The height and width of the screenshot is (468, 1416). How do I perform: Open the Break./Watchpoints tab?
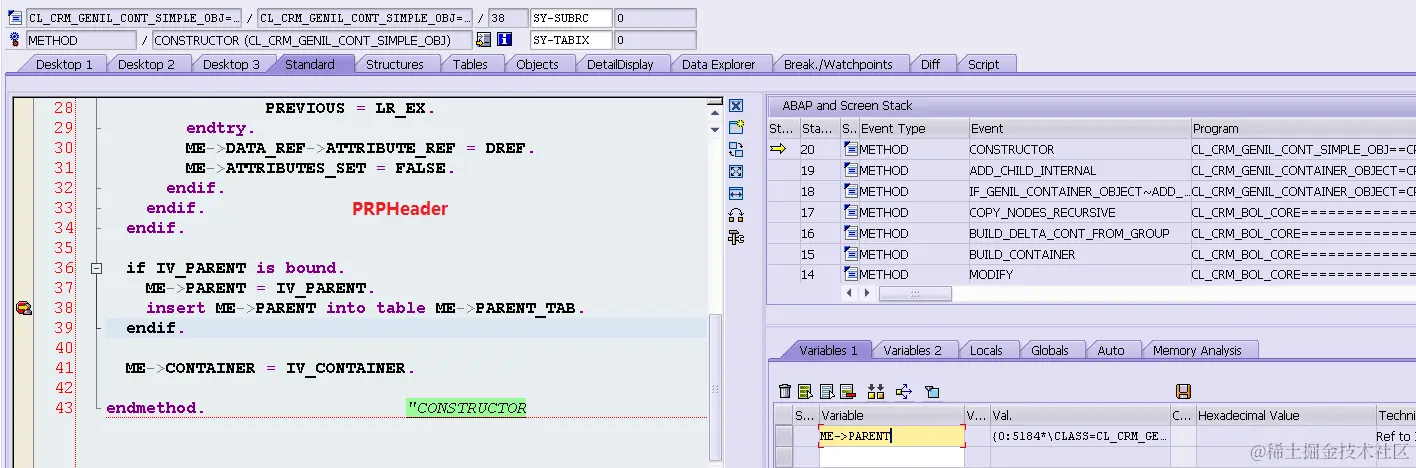[838, 64]
